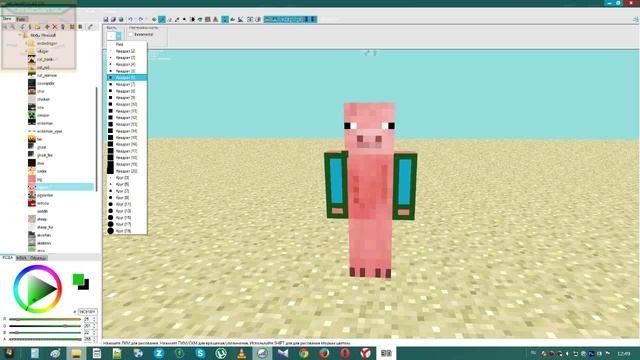The height and width of the screenshot is (360, 640).
Task: Select the chicken skin in the list
Action: 43,99
